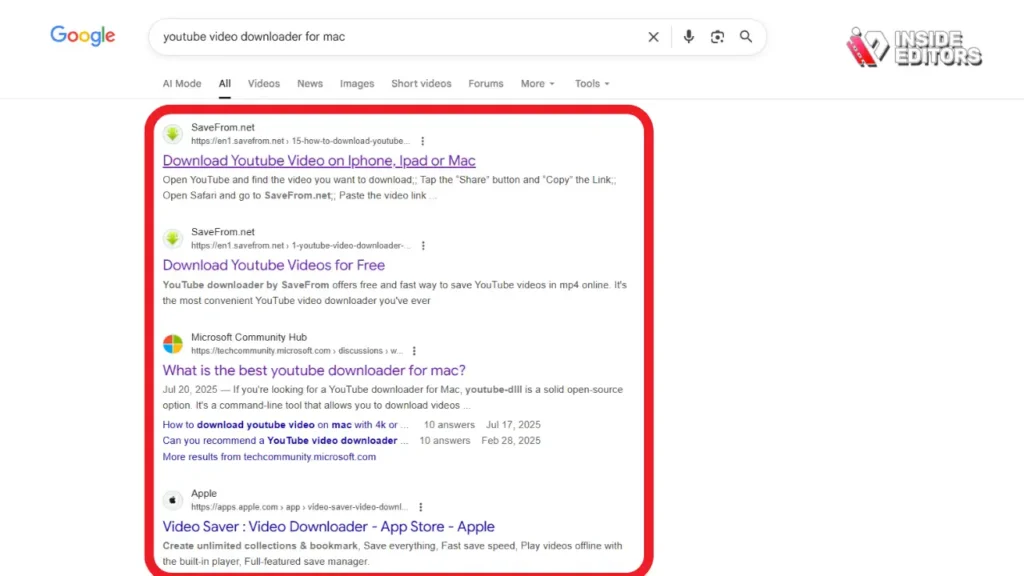Open "Can you recommend a YouTube video downloader" sublink
Viewport: 1024px width, 576px height.
[285, 441]
